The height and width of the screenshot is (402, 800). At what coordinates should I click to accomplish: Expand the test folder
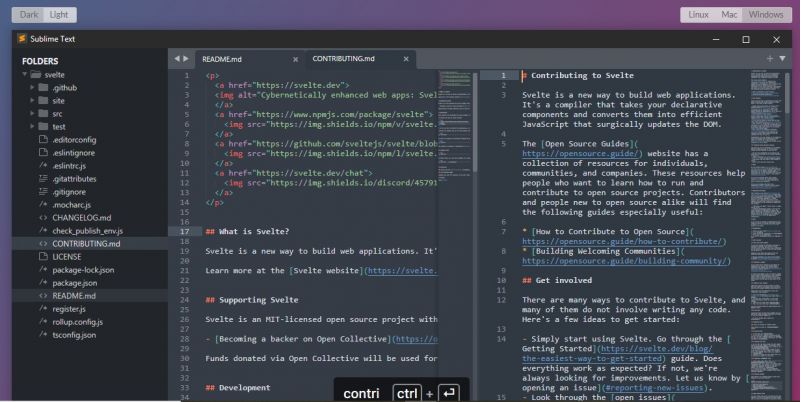click(x=32, y=127)
